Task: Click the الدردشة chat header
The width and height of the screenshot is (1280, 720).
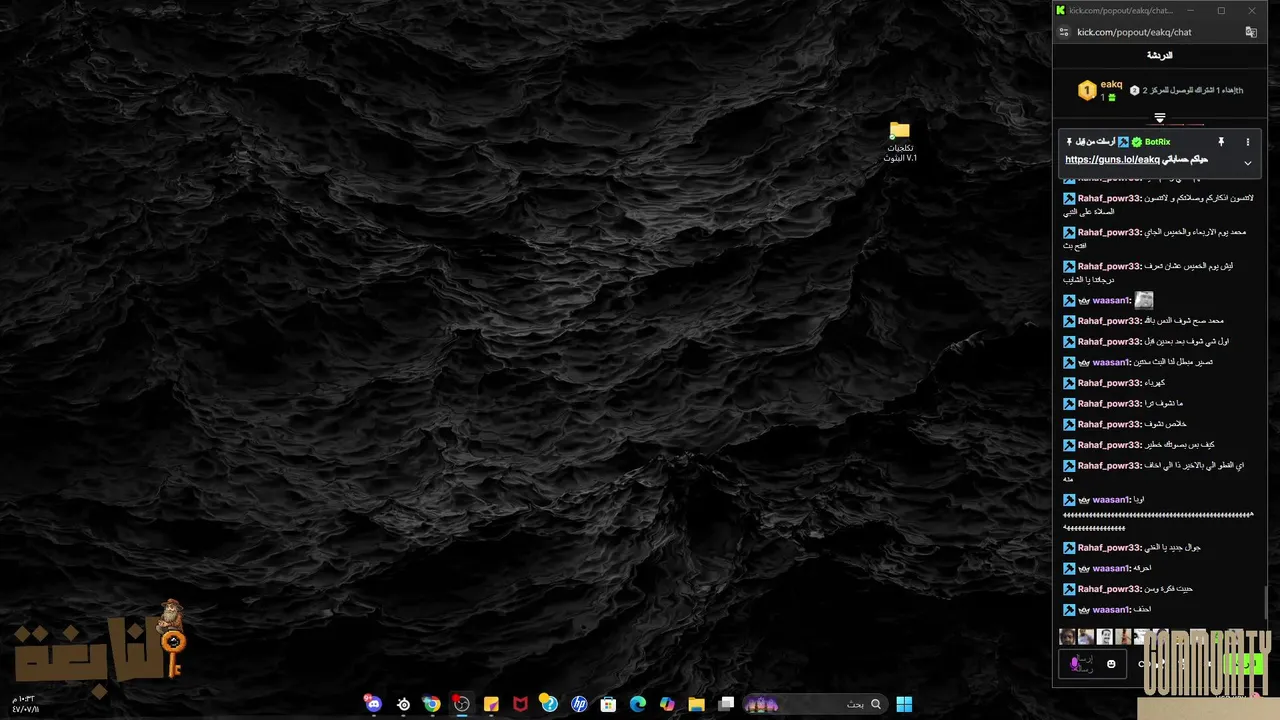Action: 1160,56
